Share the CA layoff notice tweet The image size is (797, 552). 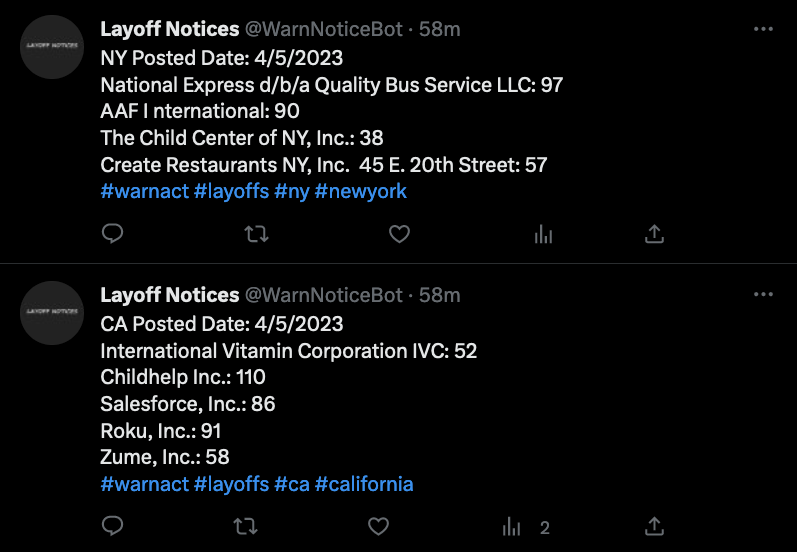(x=655, y=526)
